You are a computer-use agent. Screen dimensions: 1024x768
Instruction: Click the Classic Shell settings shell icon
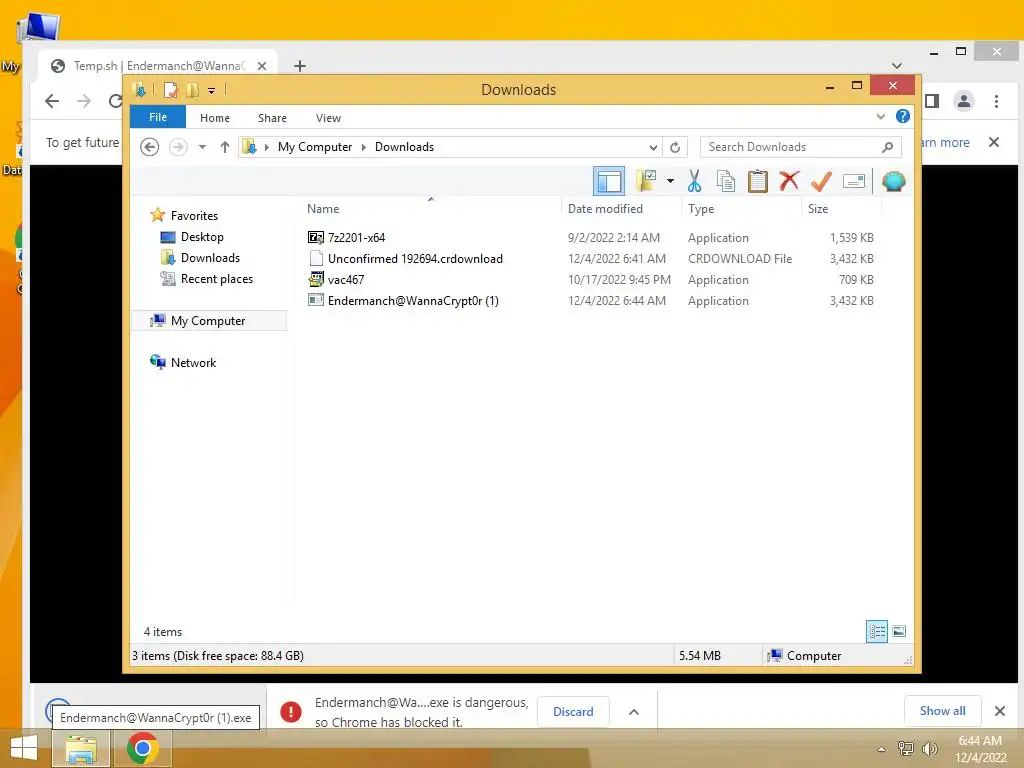[893, 181]
